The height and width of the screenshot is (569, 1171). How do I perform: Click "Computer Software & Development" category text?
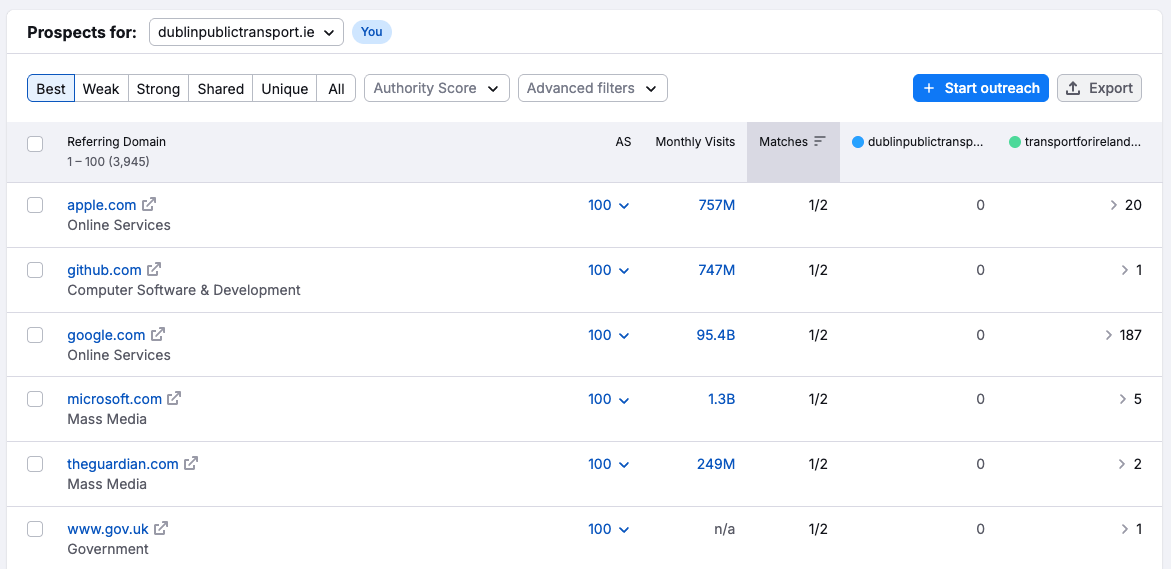pyautogui.click(x=184, y=290)
